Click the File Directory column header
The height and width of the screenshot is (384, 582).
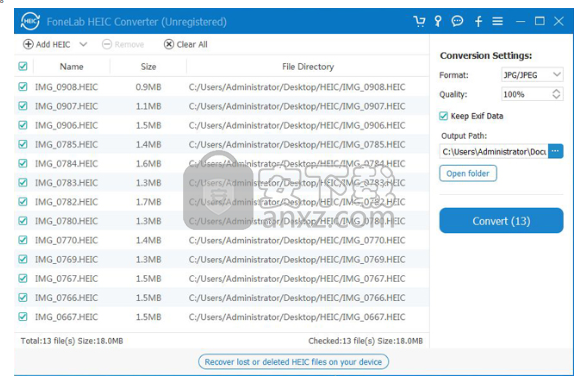308,67
